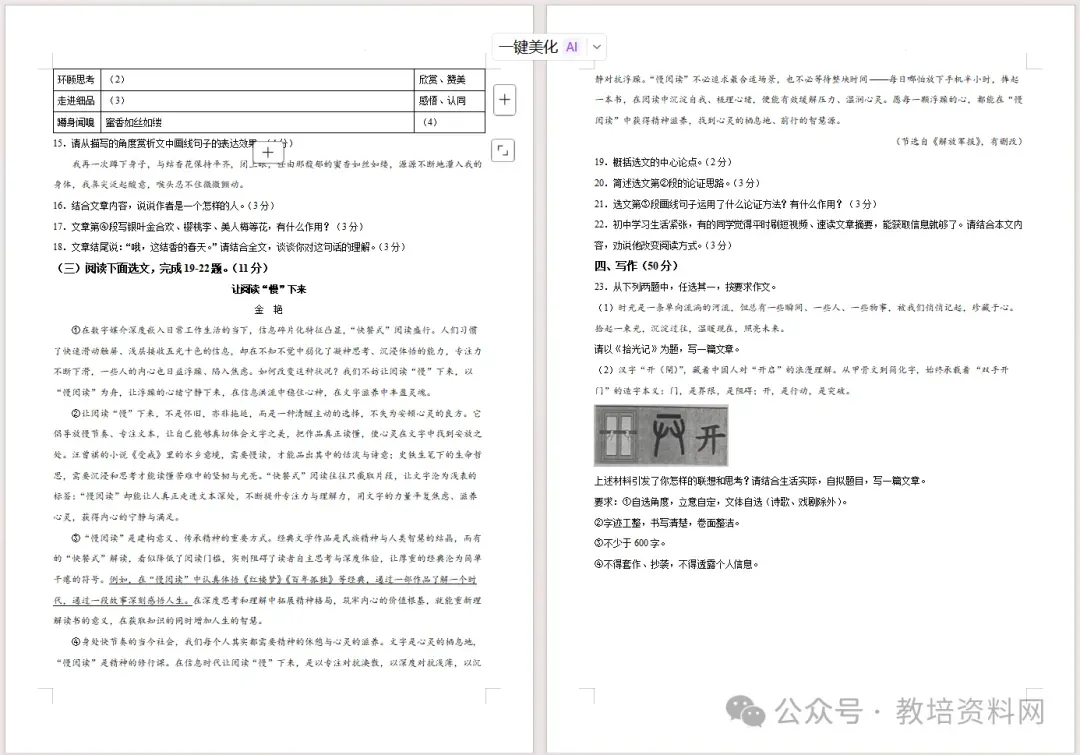
Task: Expand the dropdown arrow beside 一键美化 AI
Action: tap(597, 47)
